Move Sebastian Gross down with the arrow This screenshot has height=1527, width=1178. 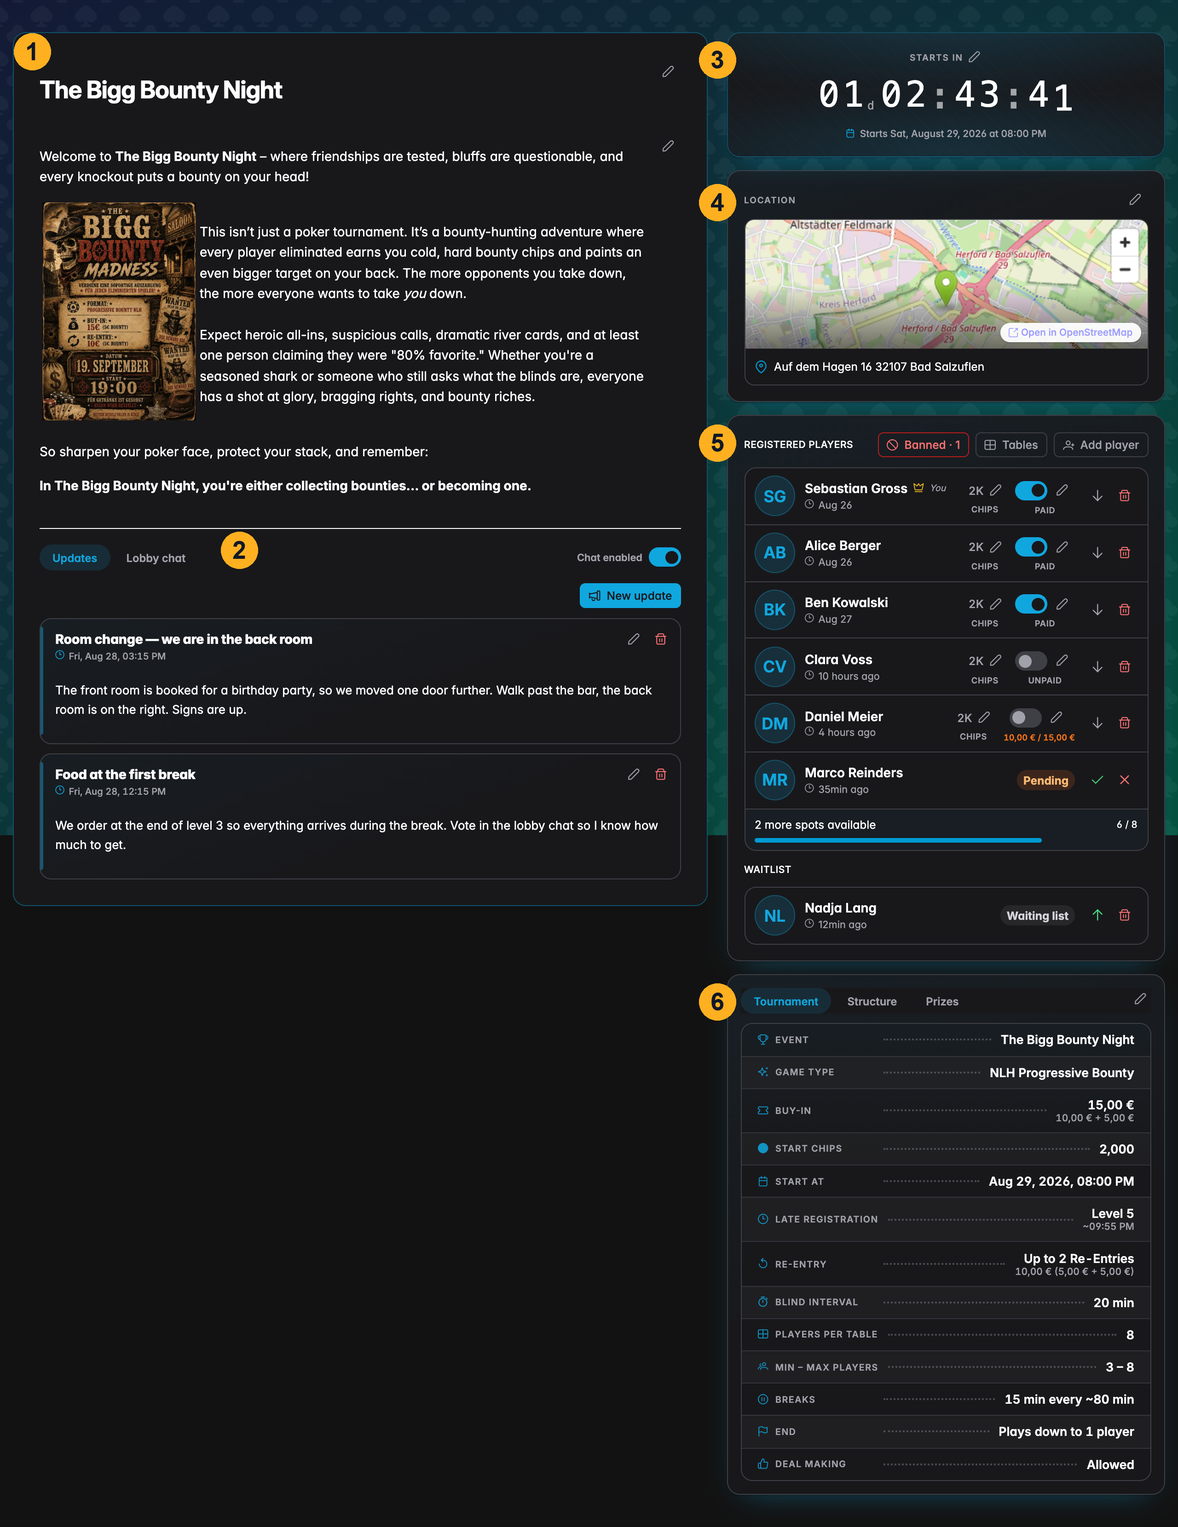1097,496
